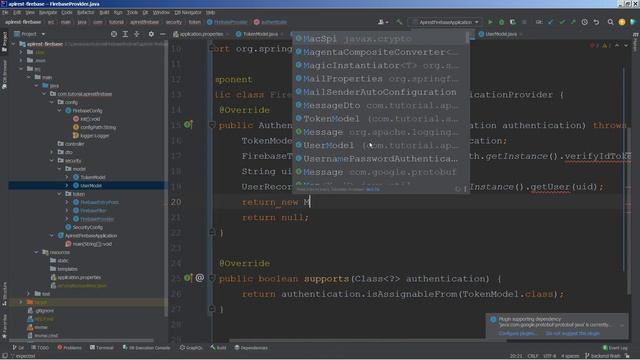Open Search Everywhere magnifier icon
Screen dimensions: 640x360
coord(610,22)
